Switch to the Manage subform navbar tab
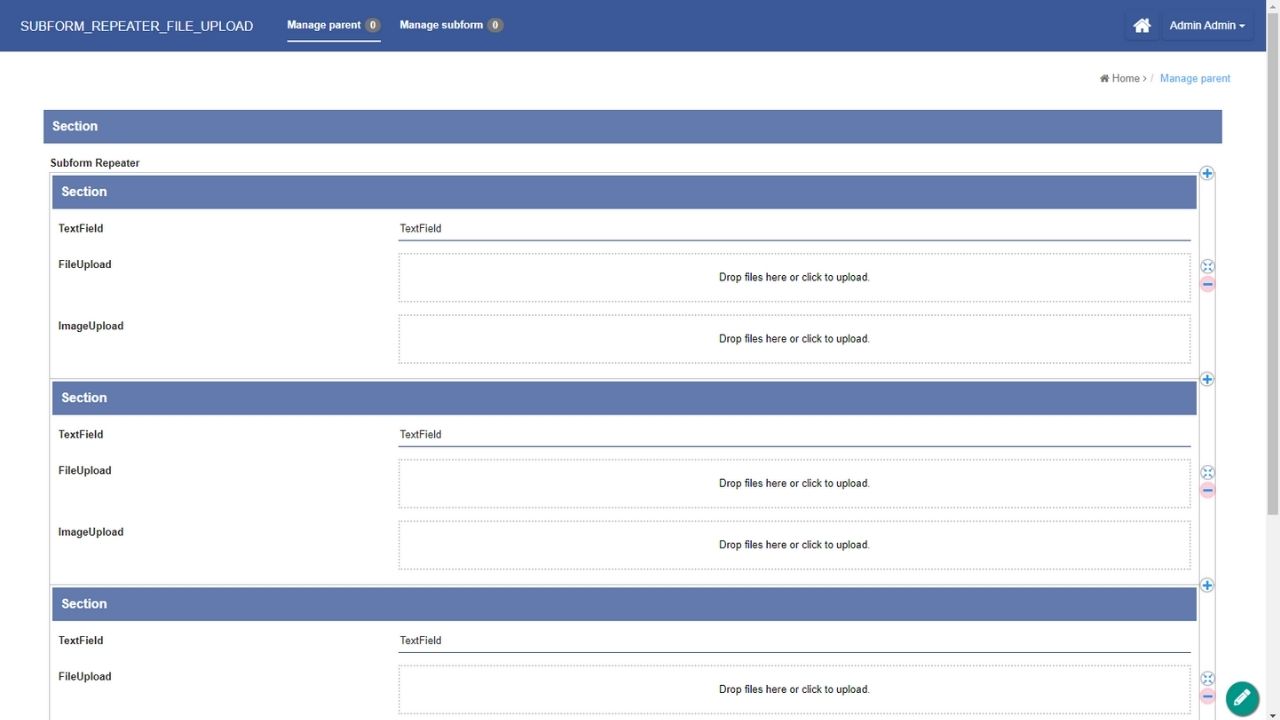 coord(450,25)
